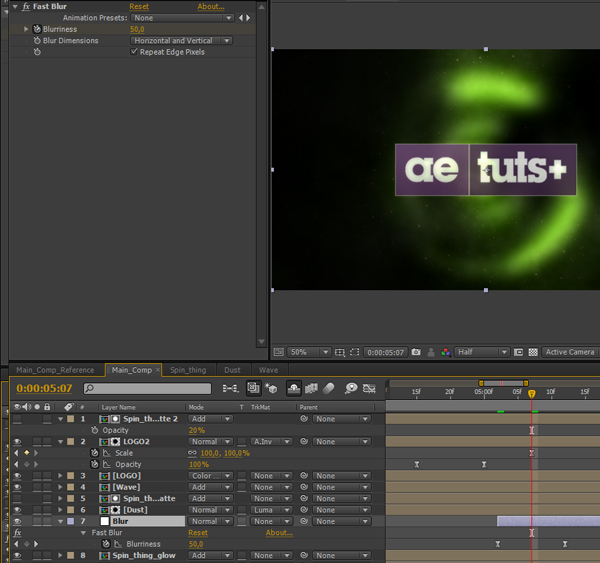This screenshot has height=563, width=600.
Task: Toggle Repeat Edge Pixels checkbox
Action: coord(134,52)
